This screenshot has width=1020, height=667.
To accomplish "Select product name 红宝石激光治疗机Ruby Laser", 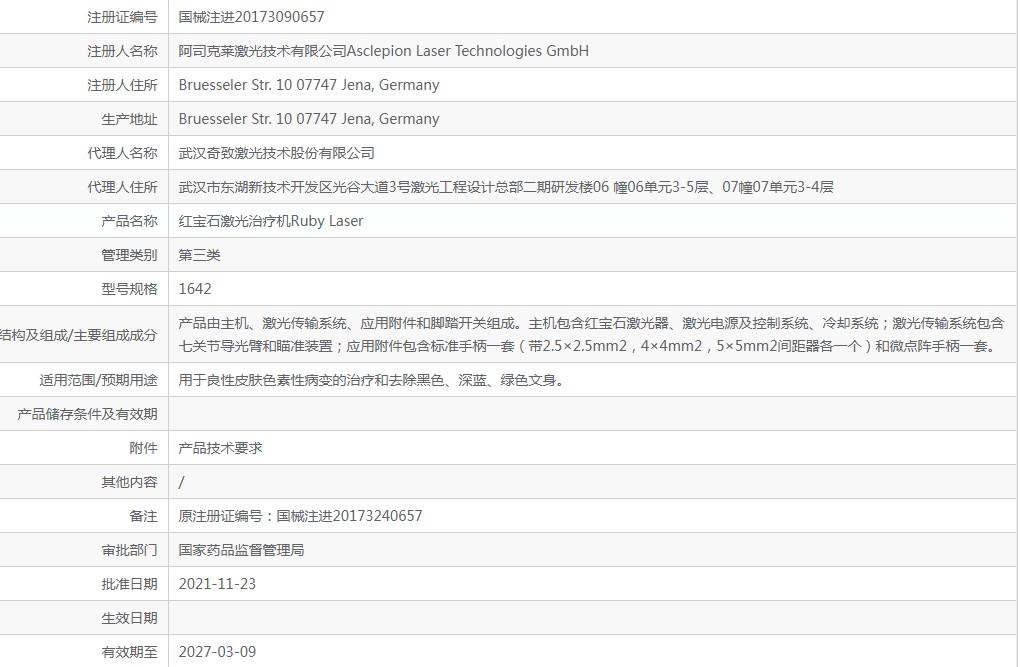I will click(x=271, y=221).
